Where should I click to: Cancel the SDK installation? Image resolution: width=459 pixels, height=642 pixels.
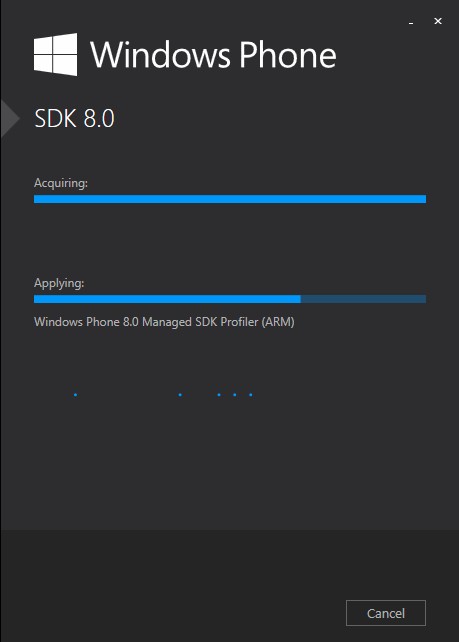[386, 613]
